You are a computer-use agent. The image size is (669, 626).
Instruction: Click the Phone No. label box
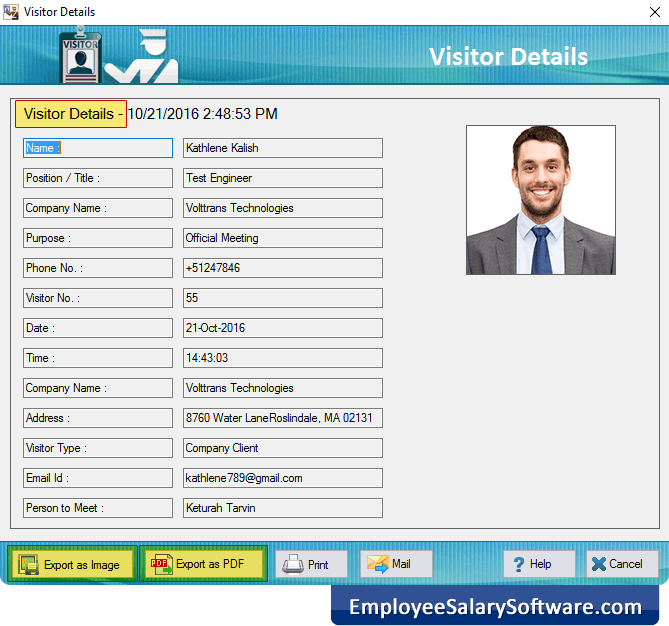(x=98, y=268)
